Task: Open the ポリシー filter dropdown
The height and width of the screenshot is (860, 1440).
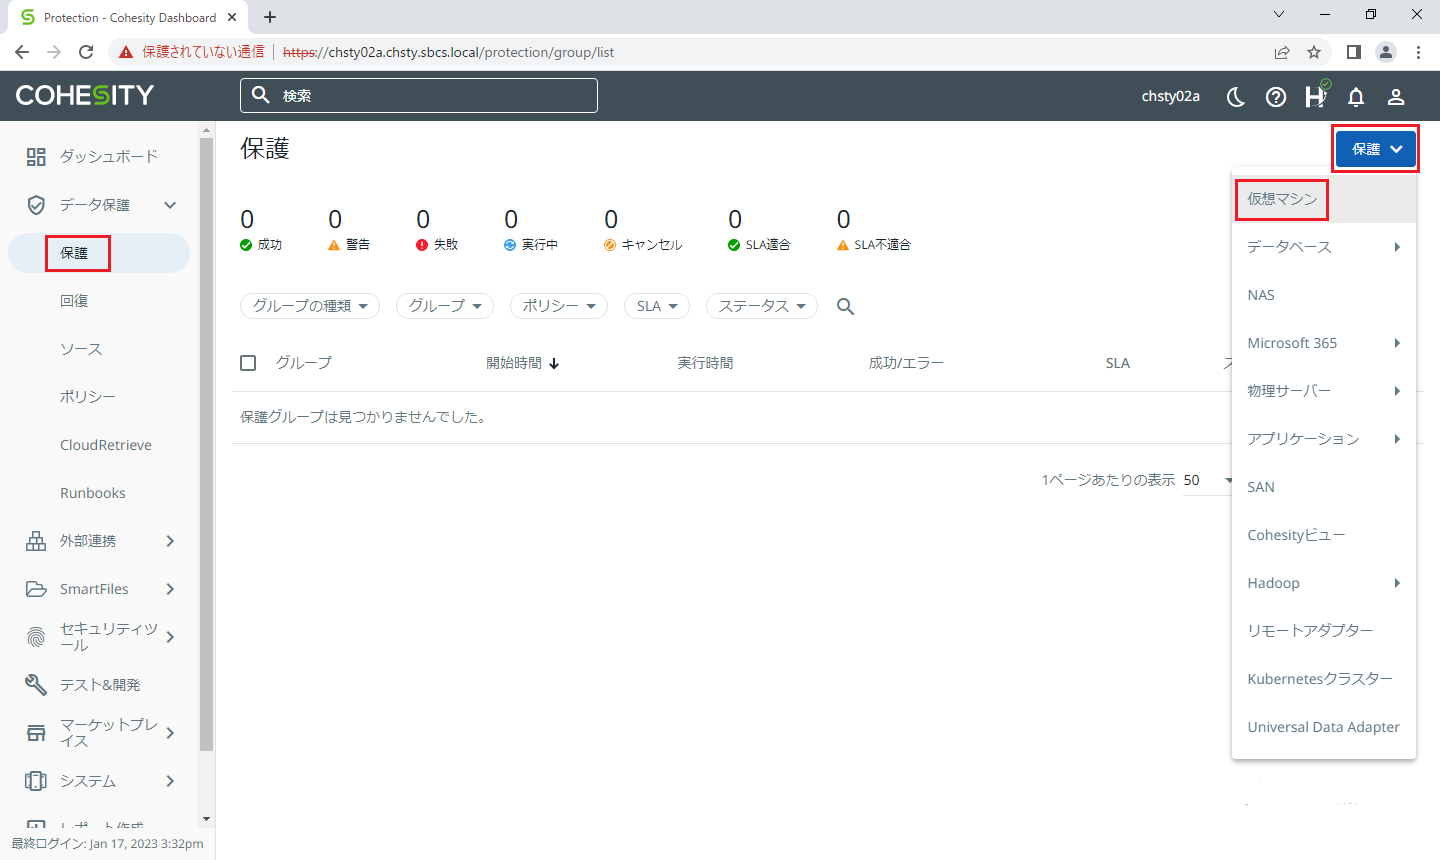Action: tap(559, 306)
